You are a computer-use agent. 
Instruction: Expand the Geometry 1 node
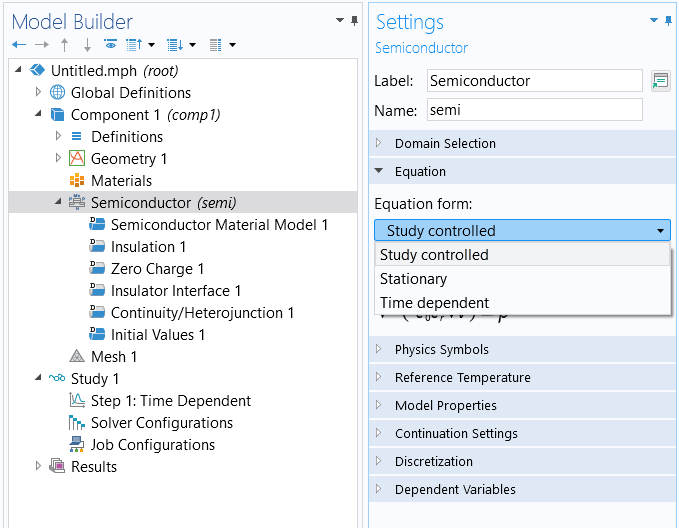[58, 158]
